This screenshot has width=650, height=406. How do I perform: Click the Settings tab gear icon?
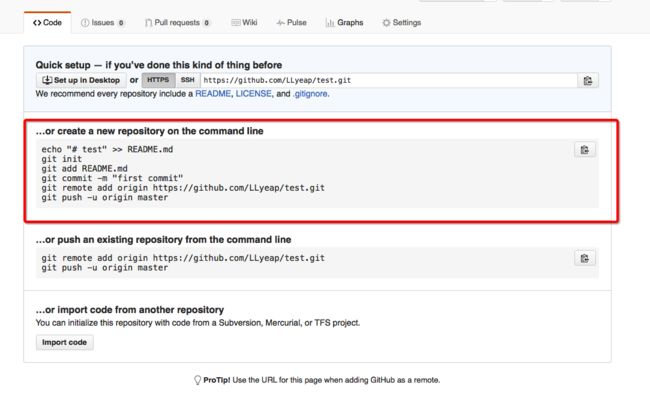pyautogui.click(x=386, y=23)
